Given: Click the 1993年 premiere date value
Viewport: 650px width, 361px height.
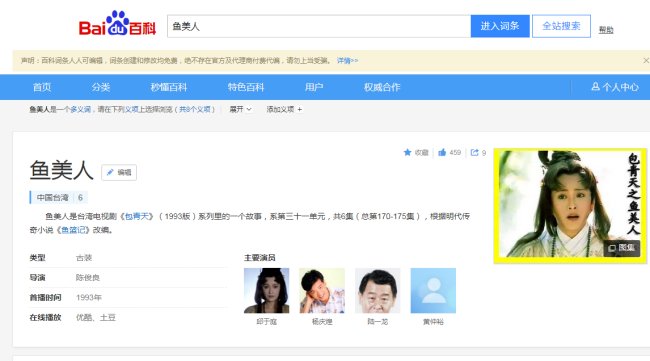Looking at the screenshot, I should (89, 298).
